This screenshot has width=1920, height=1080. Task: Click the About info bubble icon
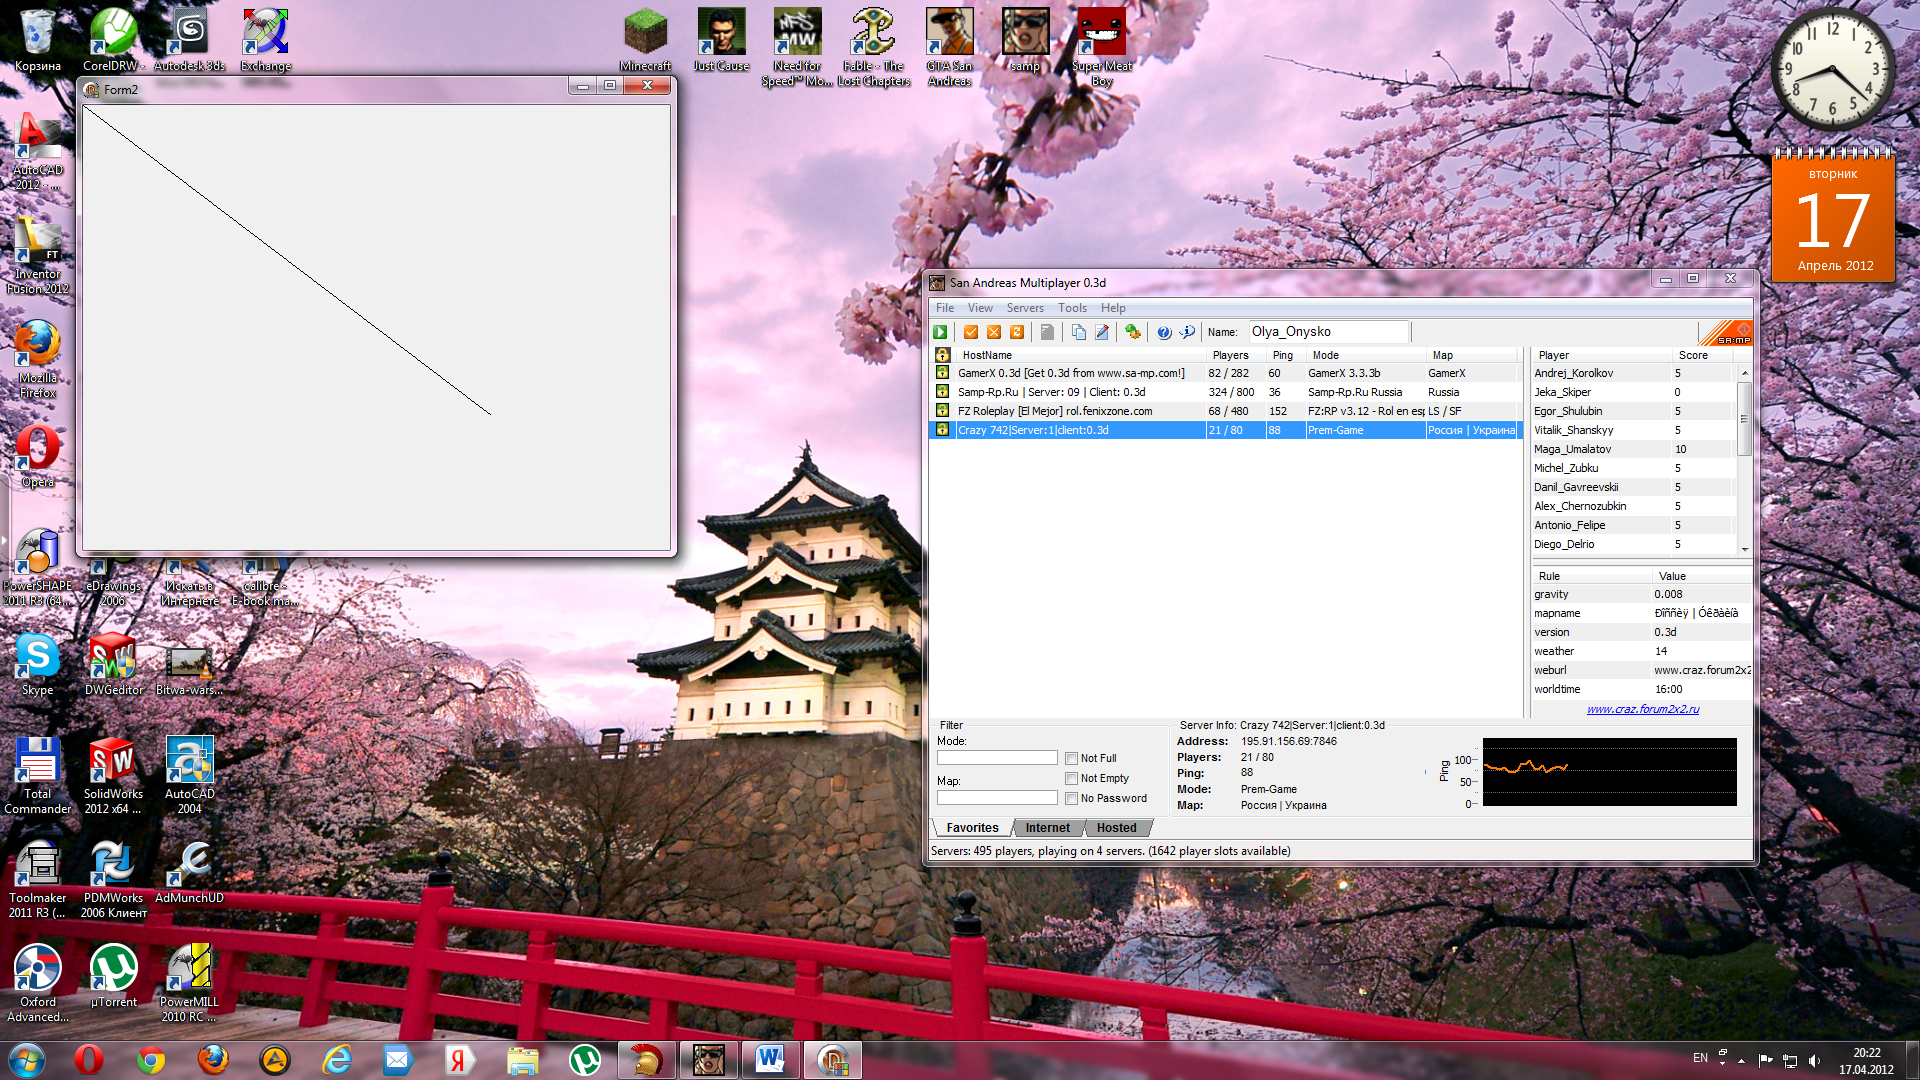(x=1187, y=332)
